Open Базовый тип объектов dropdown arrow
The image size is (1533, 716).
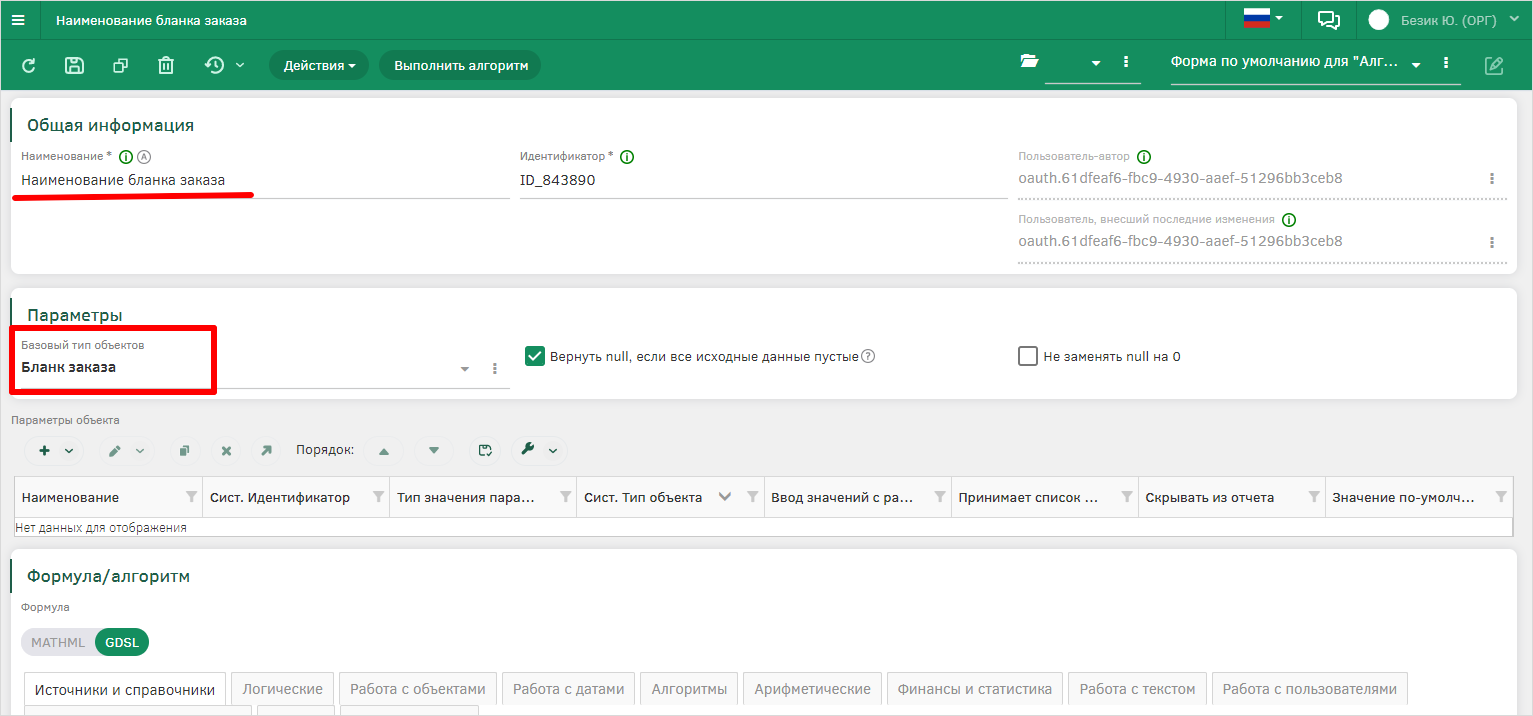click(x=465, y=369)
